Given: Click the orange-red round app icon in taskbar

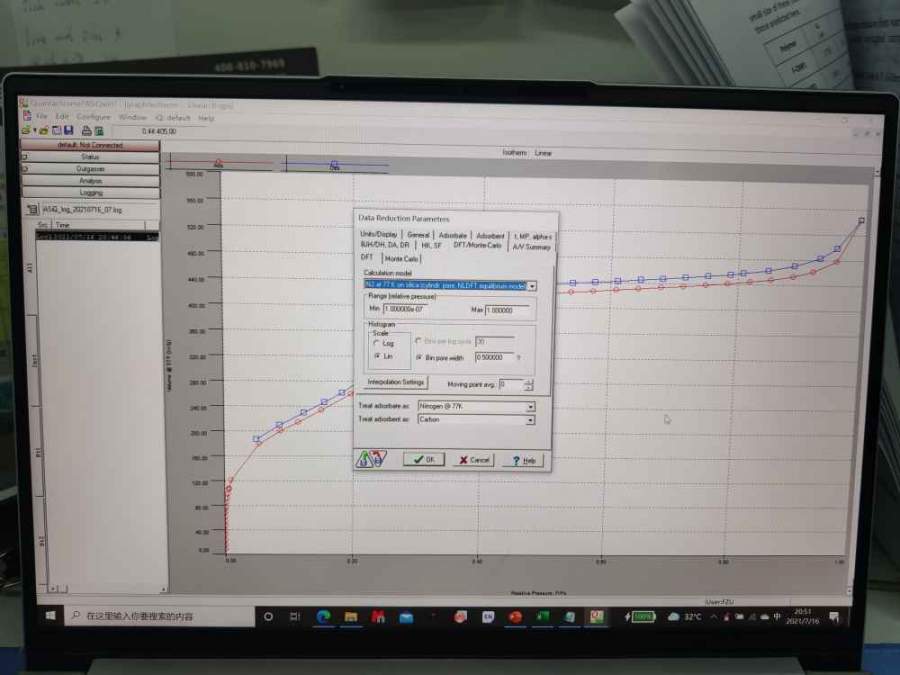Looking at the screenshot, I should pyautogui.click(x=515, y=617).
